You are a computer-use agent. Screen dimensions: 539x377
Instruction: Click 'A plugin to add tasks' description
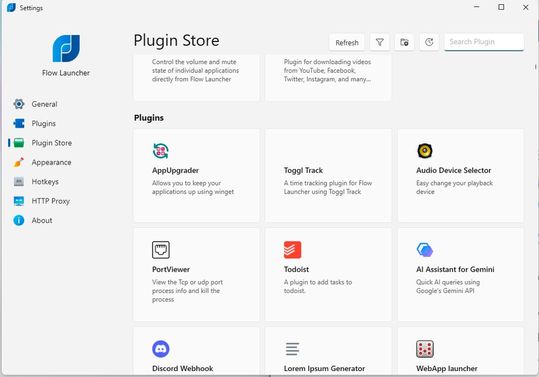pyautogui.click(x=318, y=286)
